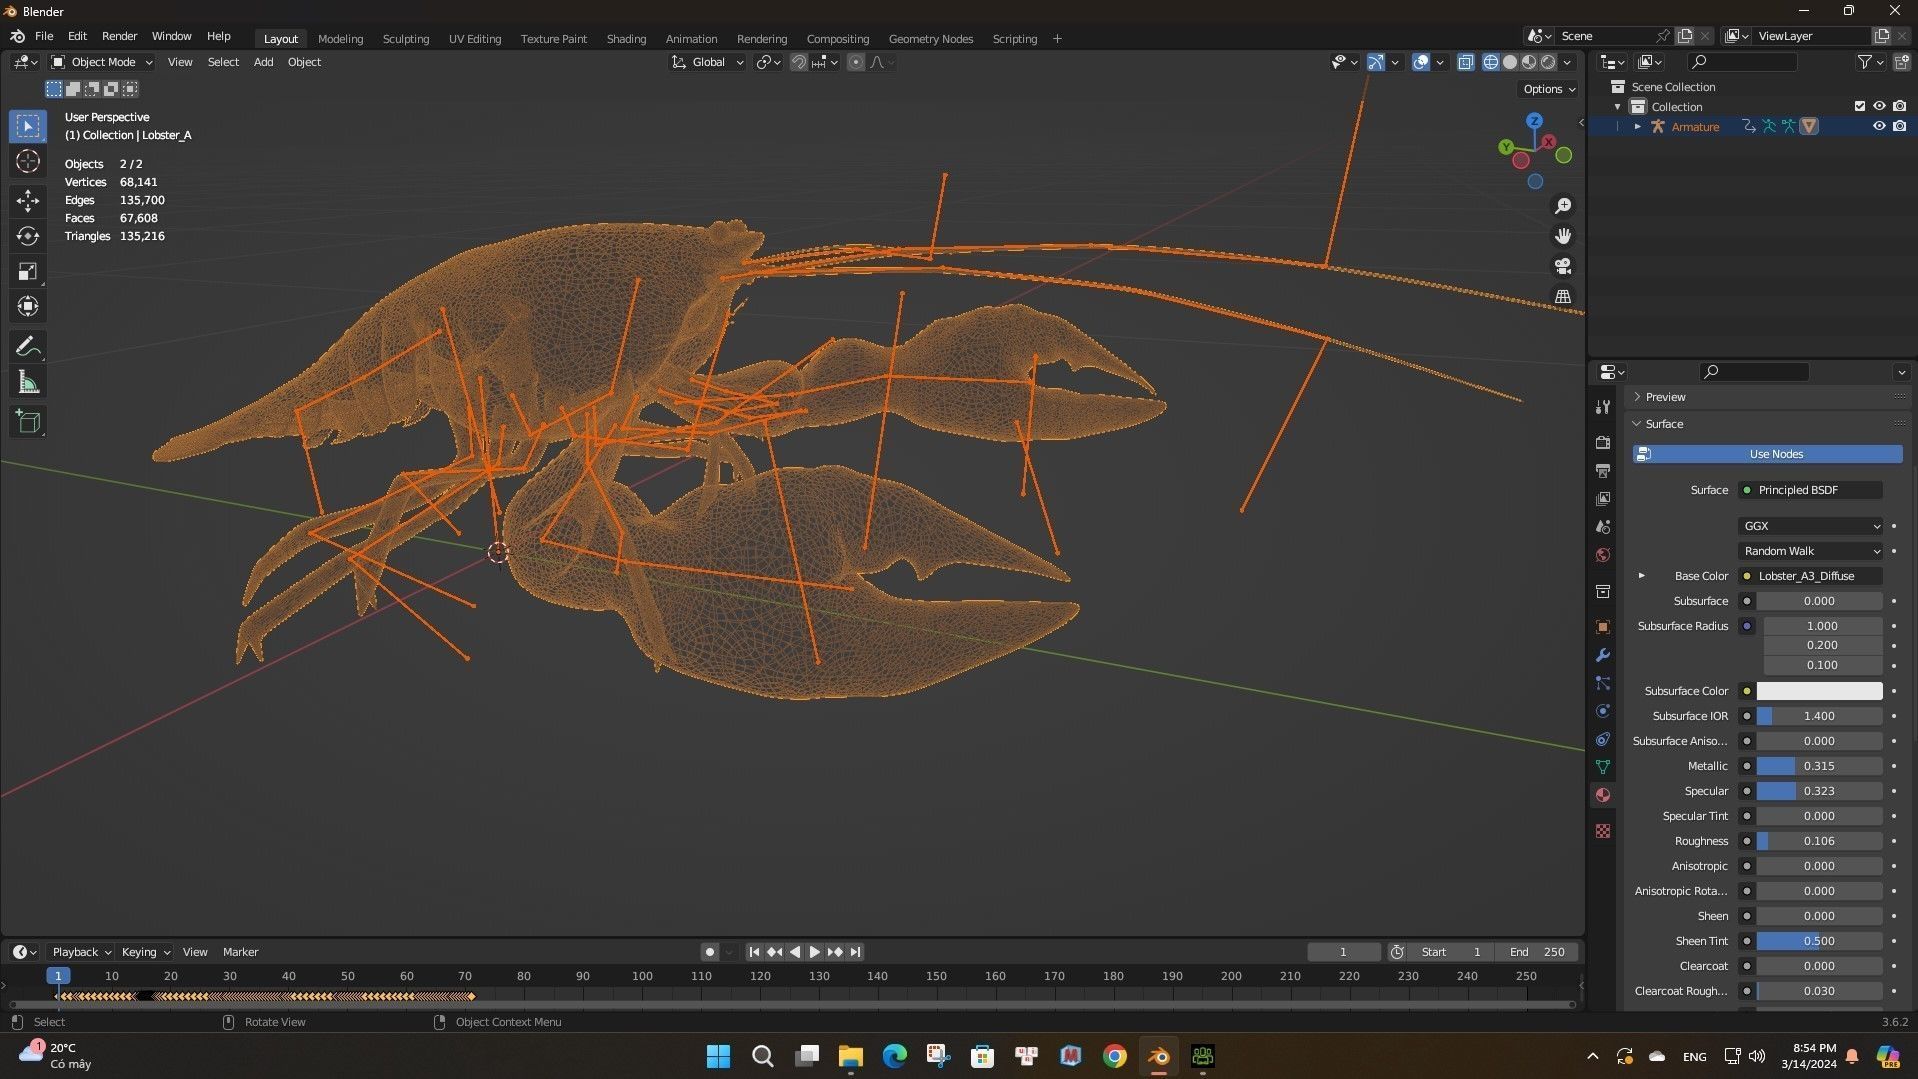Uncheck the Collection exclude checkbox
Viewport: 1918px width, 1079px height.
1859,106
